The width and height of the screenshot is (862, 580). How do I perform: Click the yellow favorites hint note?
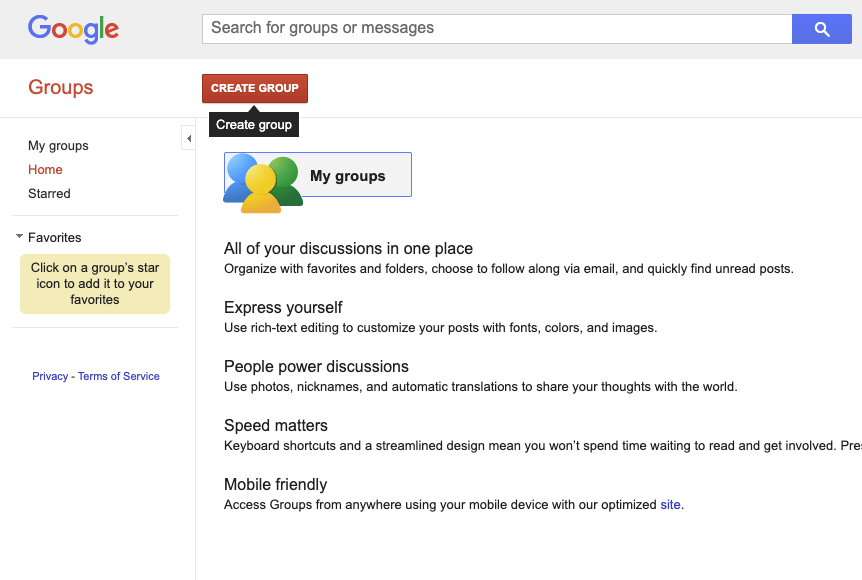click(x=94, y=284)
